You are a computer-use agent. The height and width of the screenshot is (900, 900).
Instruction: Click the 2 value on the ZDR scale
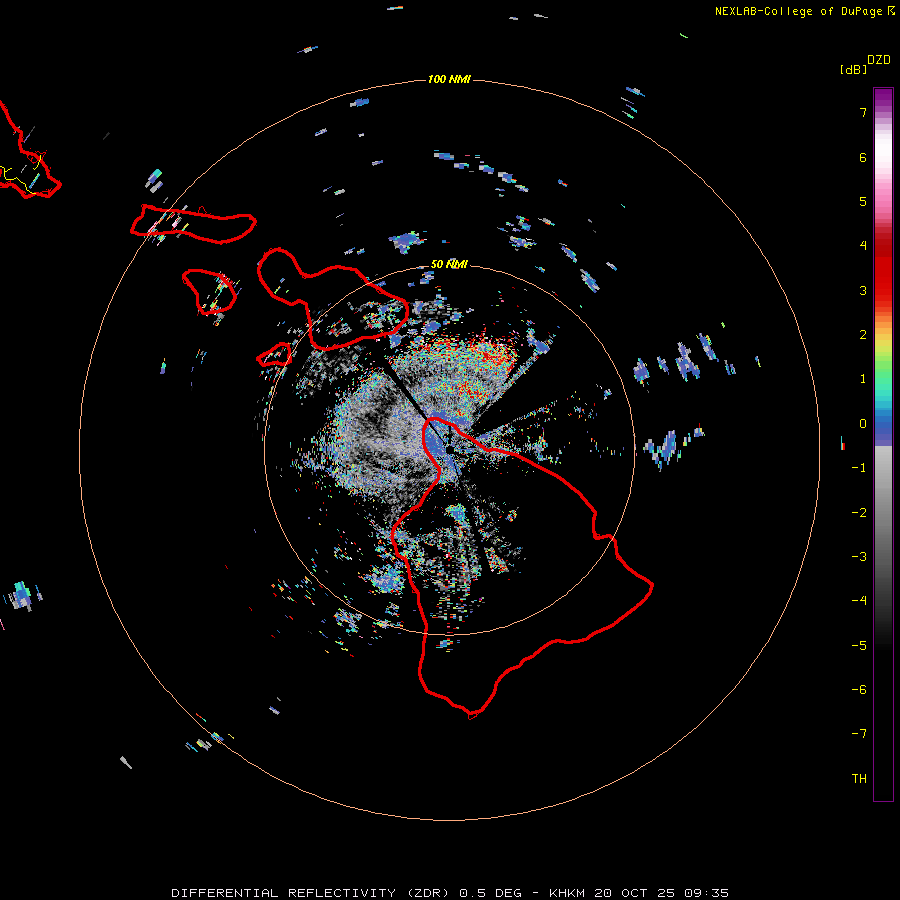point(863,335)
